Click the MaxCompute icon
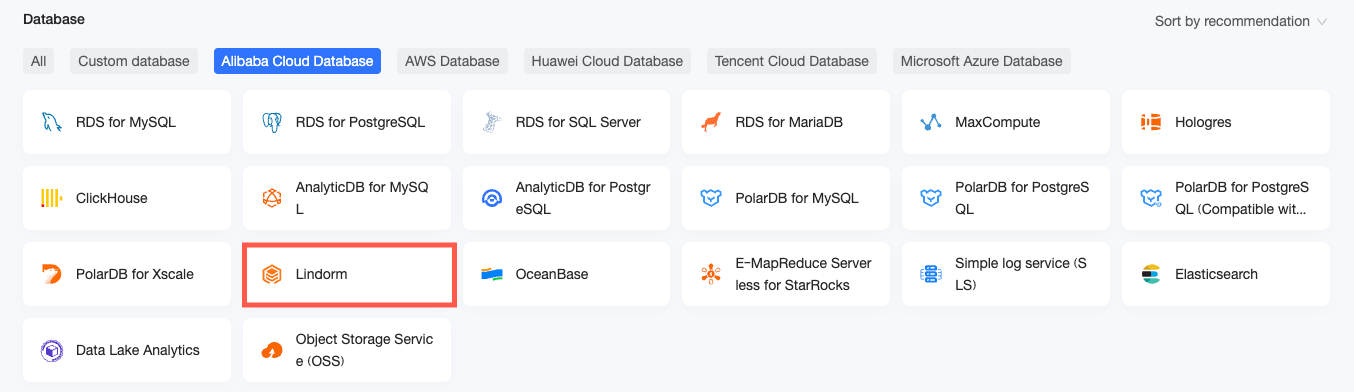Screen dimensions: 1354x392 pos(931,122)
